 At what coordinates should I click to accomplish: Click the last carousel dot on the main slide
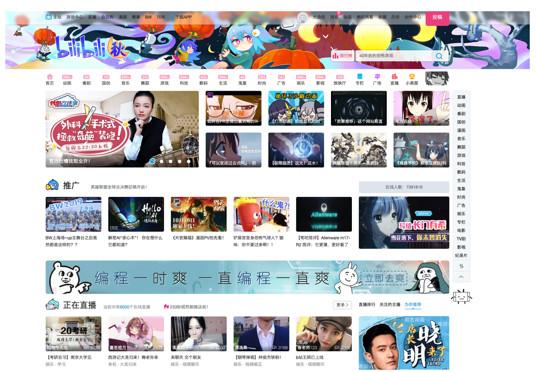(x=188, y=161)
